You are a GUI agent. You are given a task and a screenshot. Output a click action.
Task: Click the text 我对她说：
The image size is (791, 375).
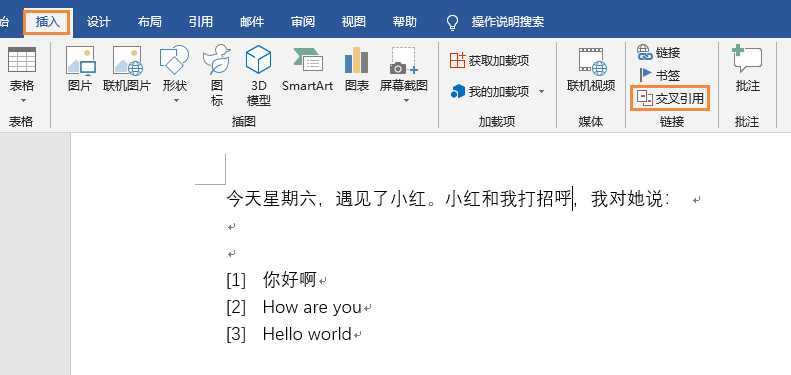pyautogui.click(x=631, y=199)
